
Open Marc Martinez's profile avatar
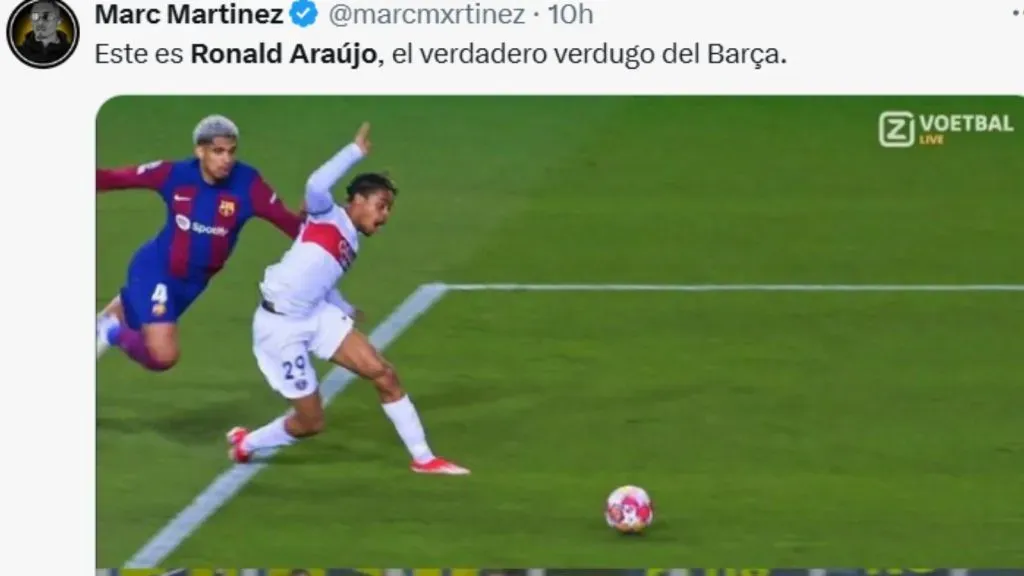click(x=42, y=33)
